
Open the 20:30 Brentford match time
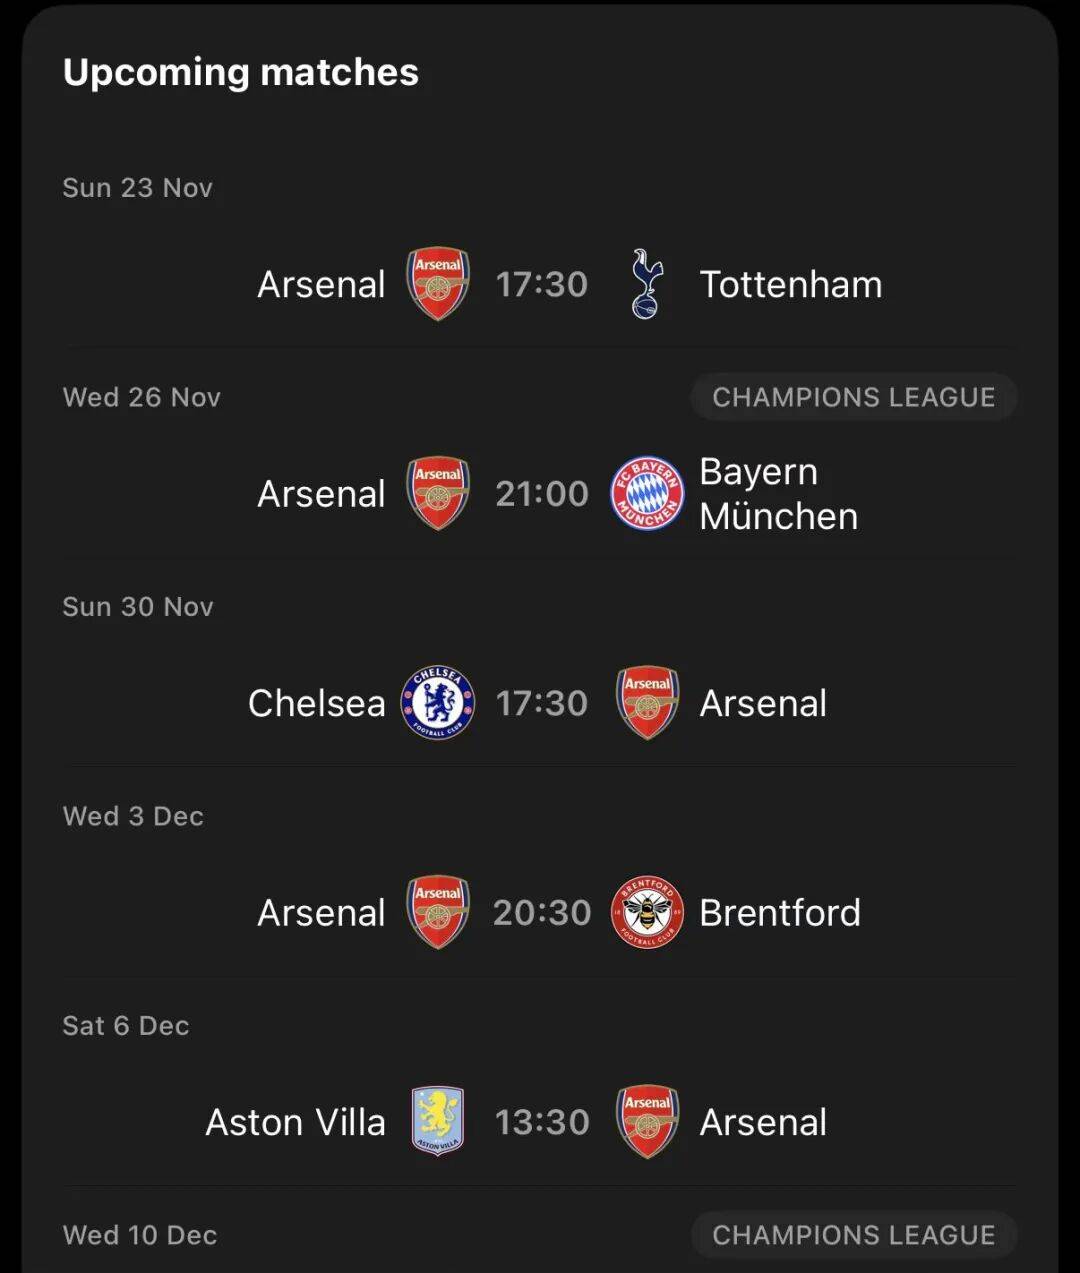pos(542,913)
